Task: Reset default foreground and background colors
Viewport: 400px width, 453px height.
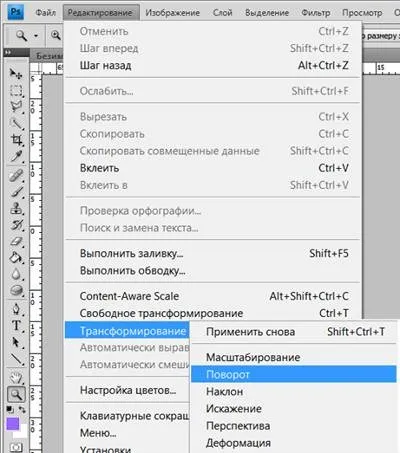Action: 10,409
